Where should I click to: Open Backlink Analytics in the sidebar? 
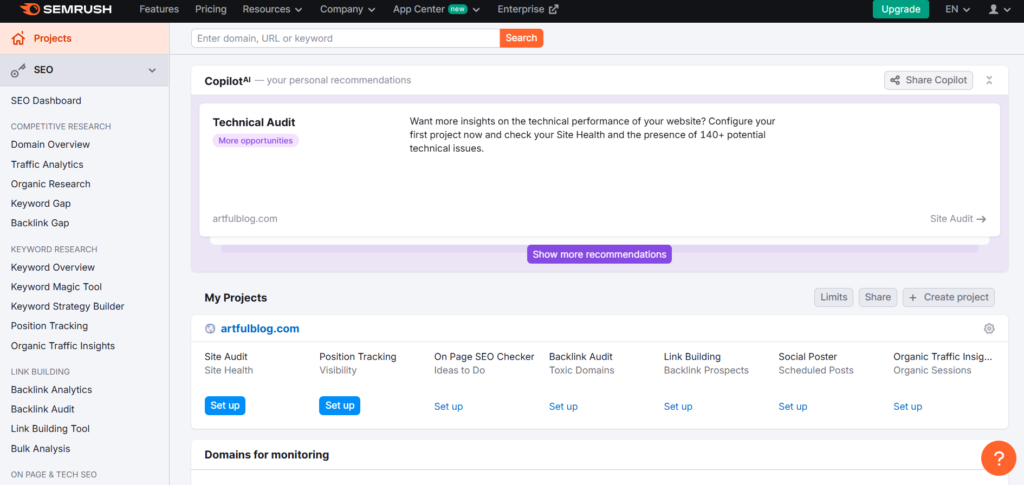coord(52,390)
